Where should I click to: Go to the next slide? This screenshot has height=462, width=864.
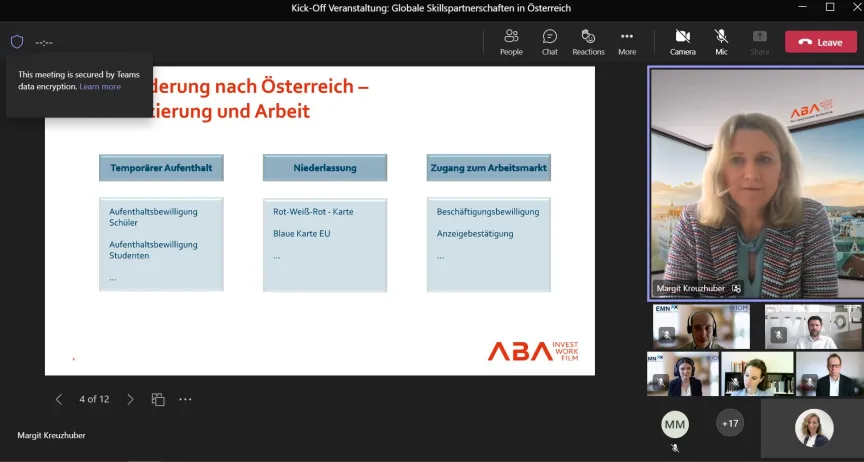[x=130, y=399]
